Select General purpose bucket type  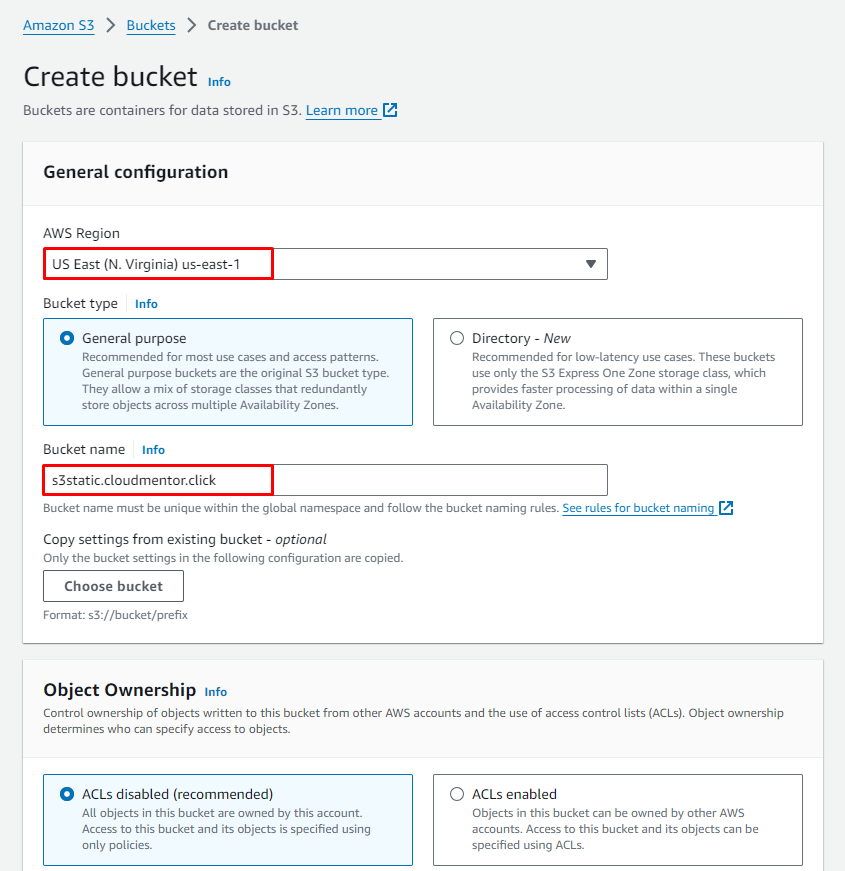click(x=68, y=338)
